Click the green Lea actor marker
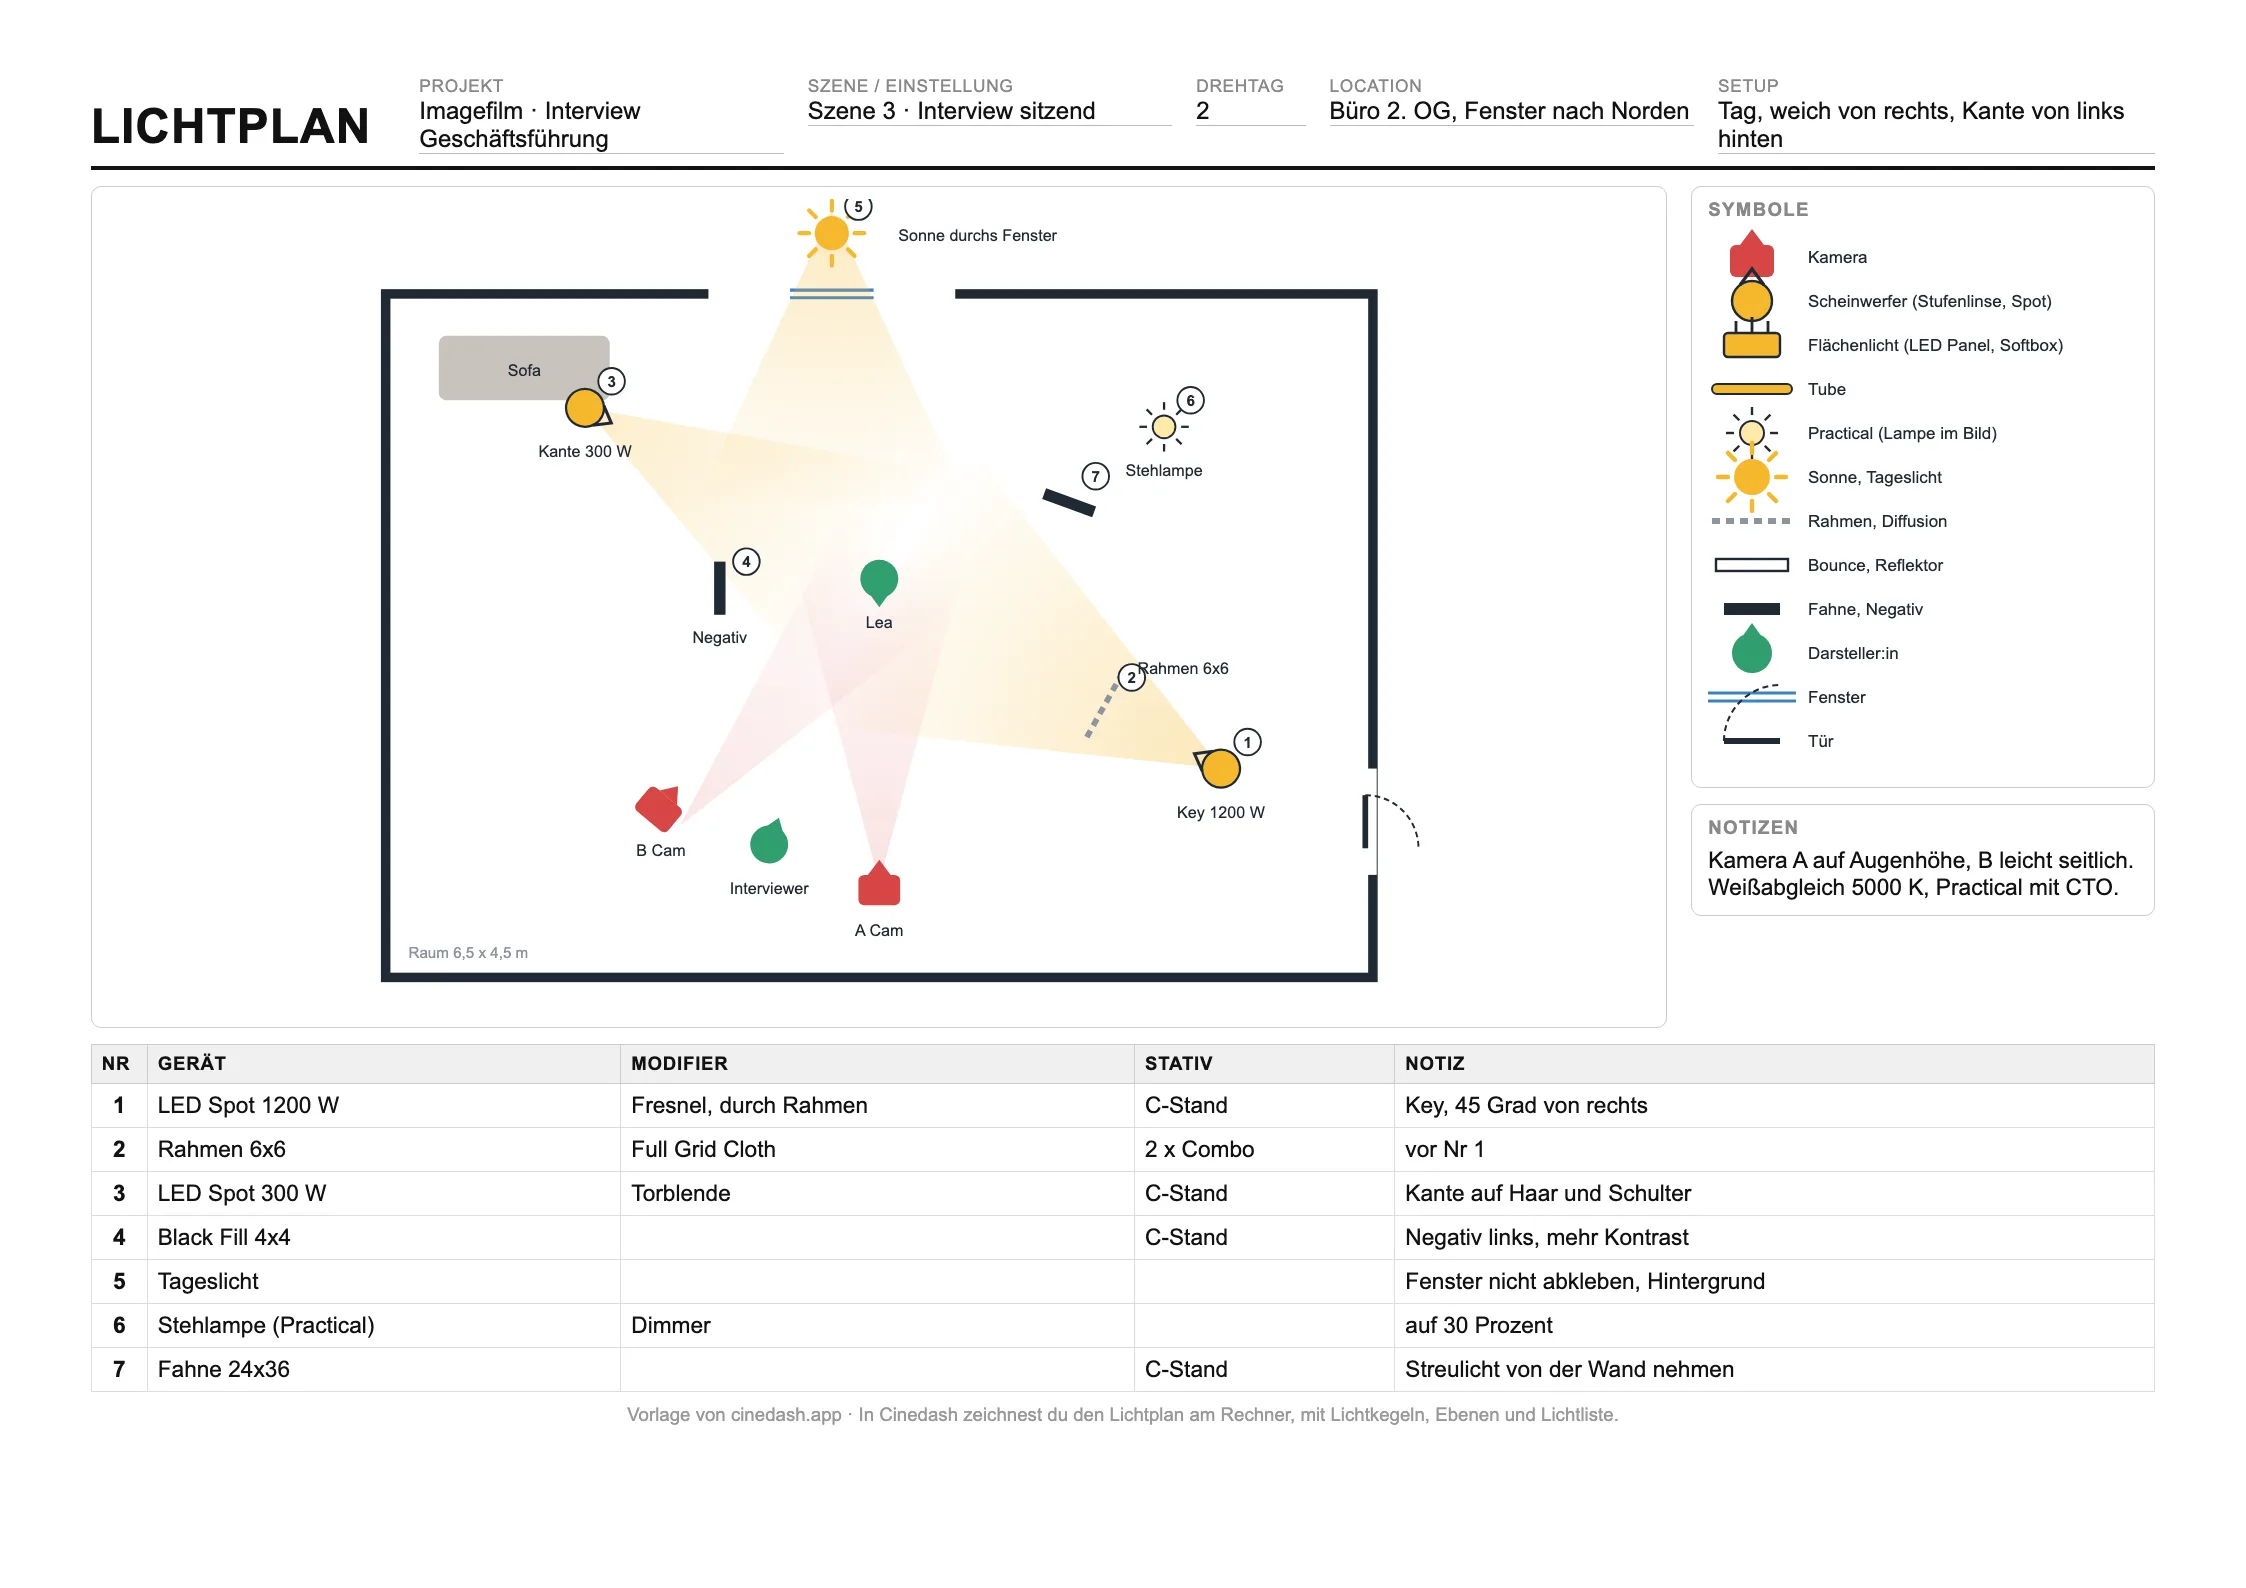The height and width of the screenshot is (1588, 2246). [x=879, y=582]
